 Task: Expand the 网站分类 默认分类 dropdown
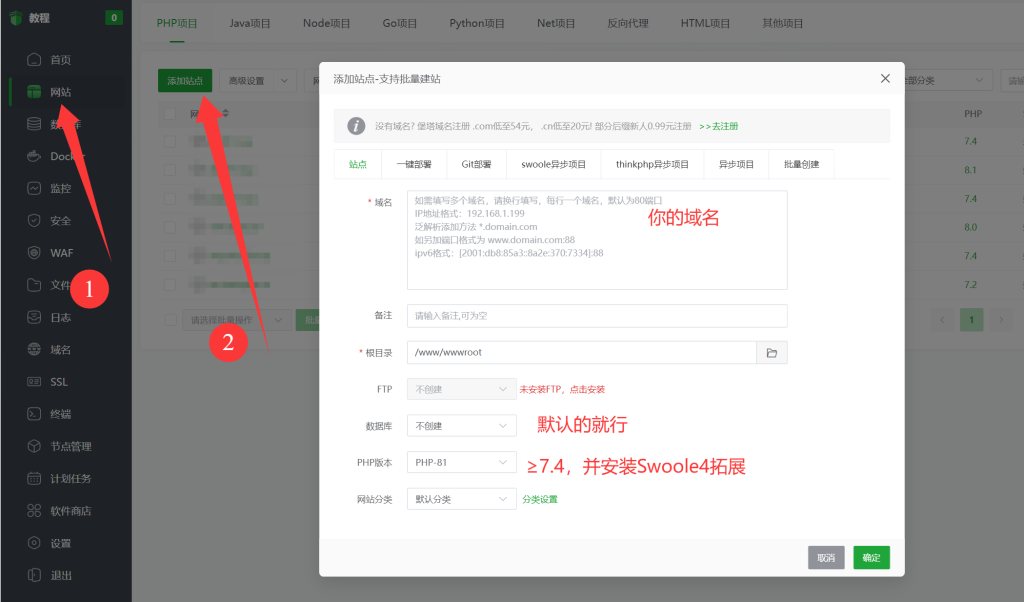[462, 499]
